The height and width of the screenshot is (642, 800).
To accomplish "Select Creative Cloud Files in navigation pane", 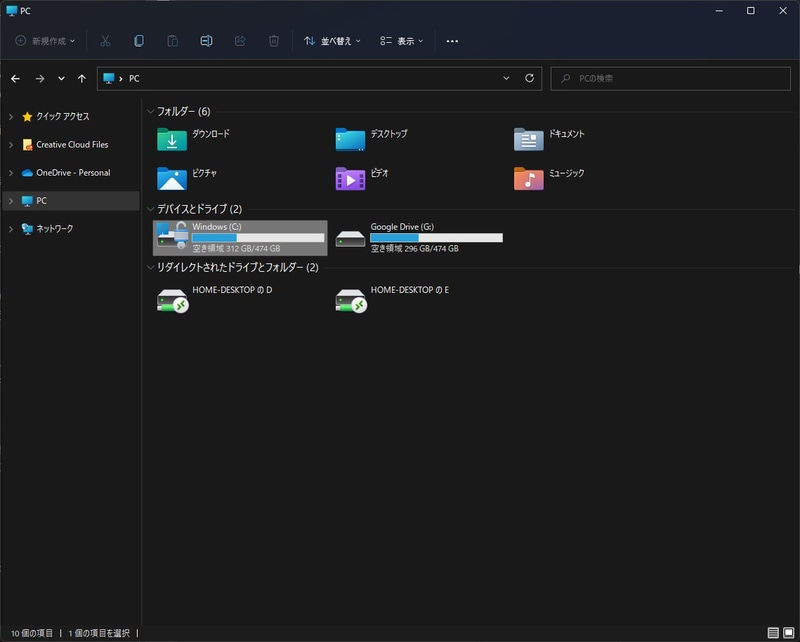I will click(x=72, y=145).
